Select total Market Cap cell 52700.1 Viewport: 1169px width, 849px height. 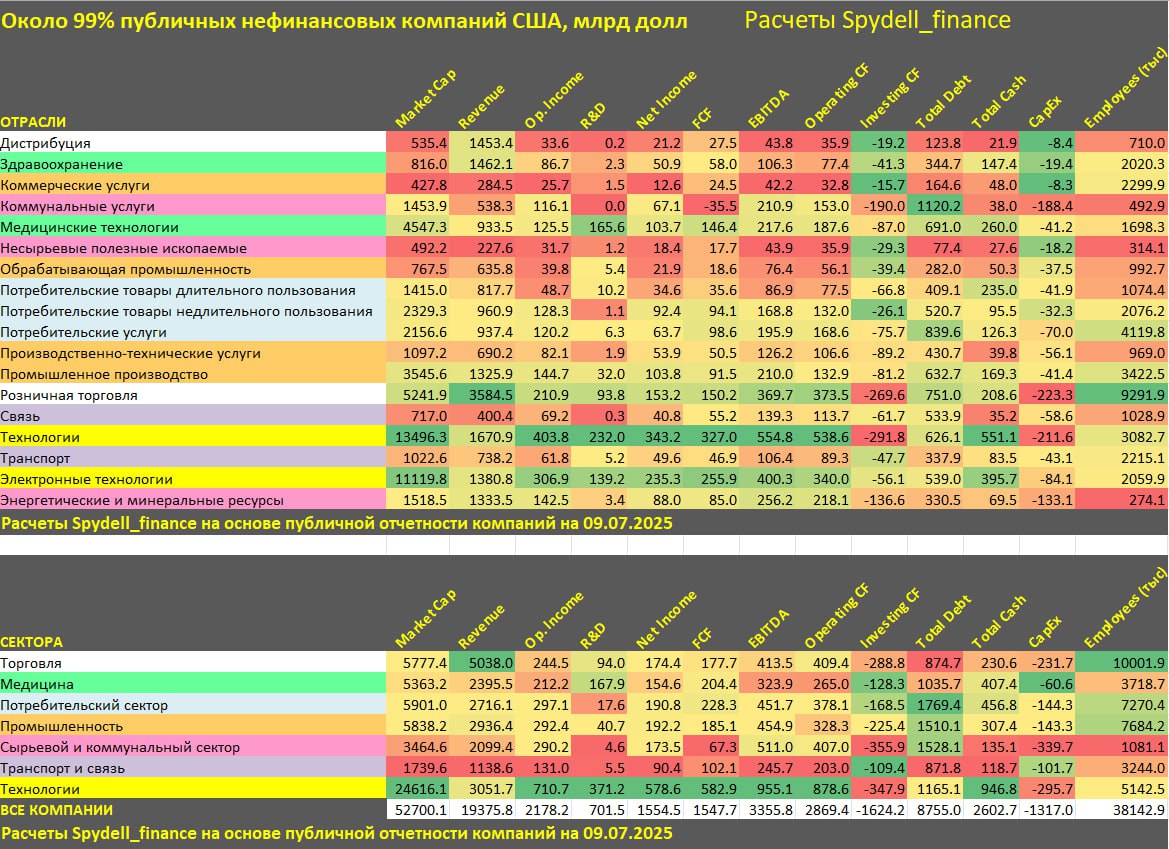[418, 809]
